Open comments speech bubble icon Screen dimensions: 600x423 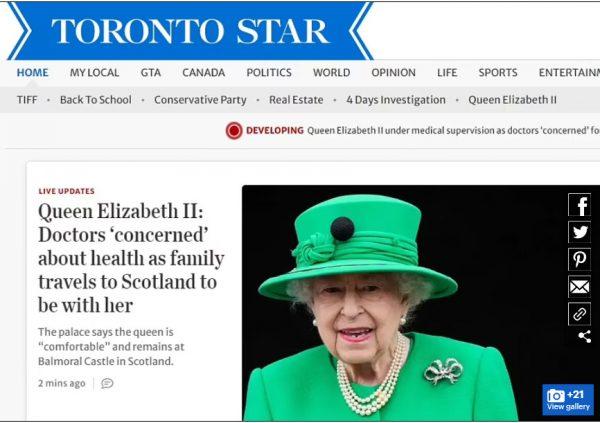click(x=107, y=383)
